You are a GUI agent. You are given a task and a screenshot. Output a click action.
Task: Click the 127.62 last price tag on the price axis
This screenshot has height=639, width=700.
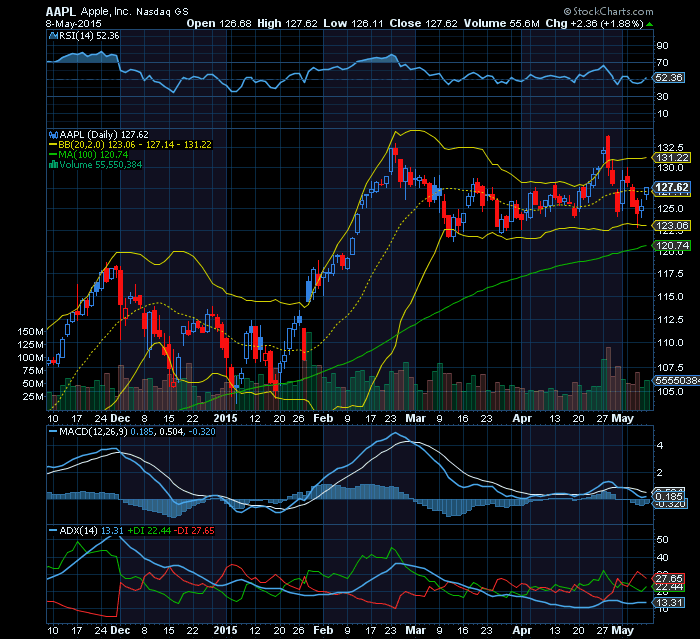[672, 187]
